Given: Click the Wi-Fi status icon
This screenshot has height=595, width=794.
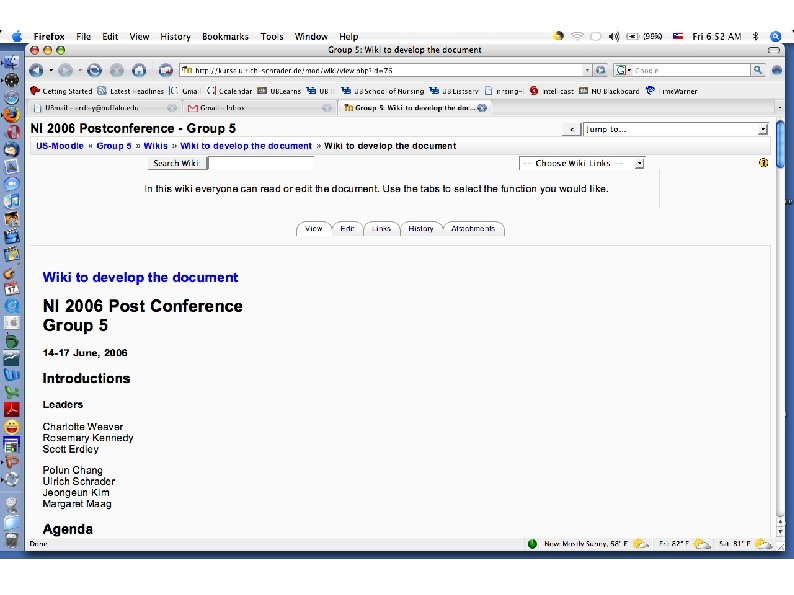Looking at the screenshot, I should [577, 36].
